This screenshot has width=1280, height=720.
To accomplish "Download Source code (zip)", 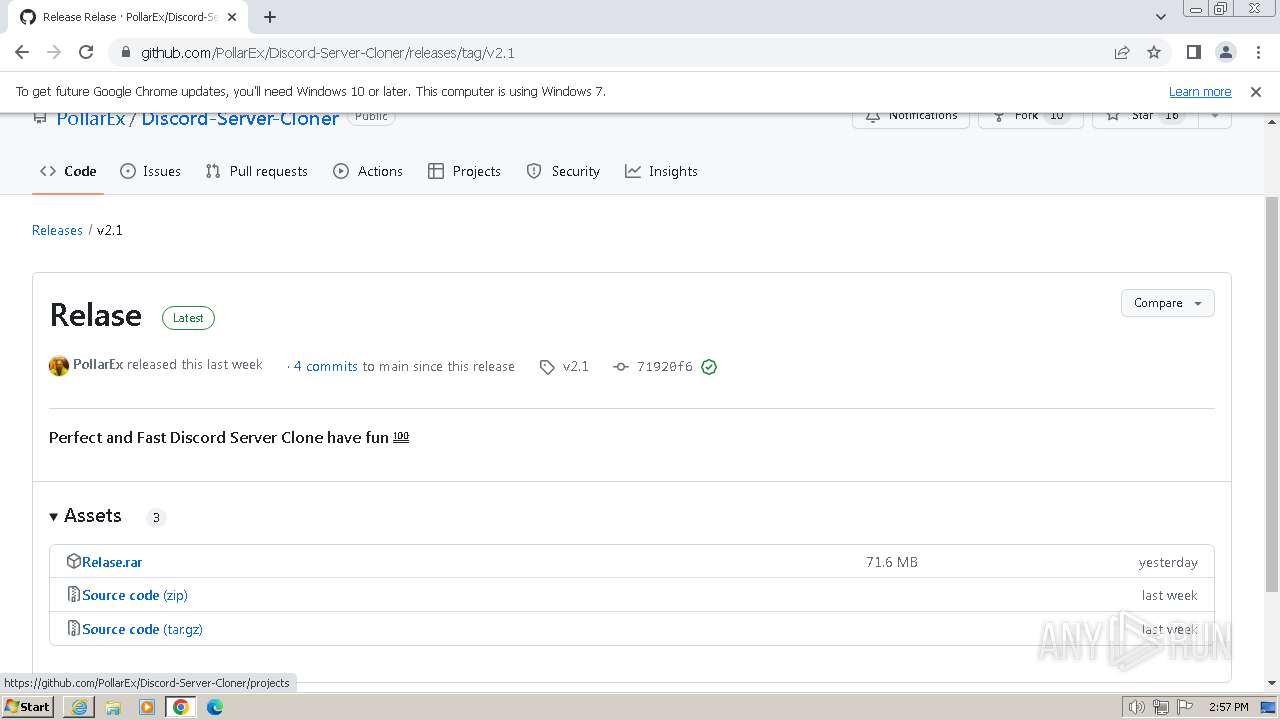I will [135, 595].
